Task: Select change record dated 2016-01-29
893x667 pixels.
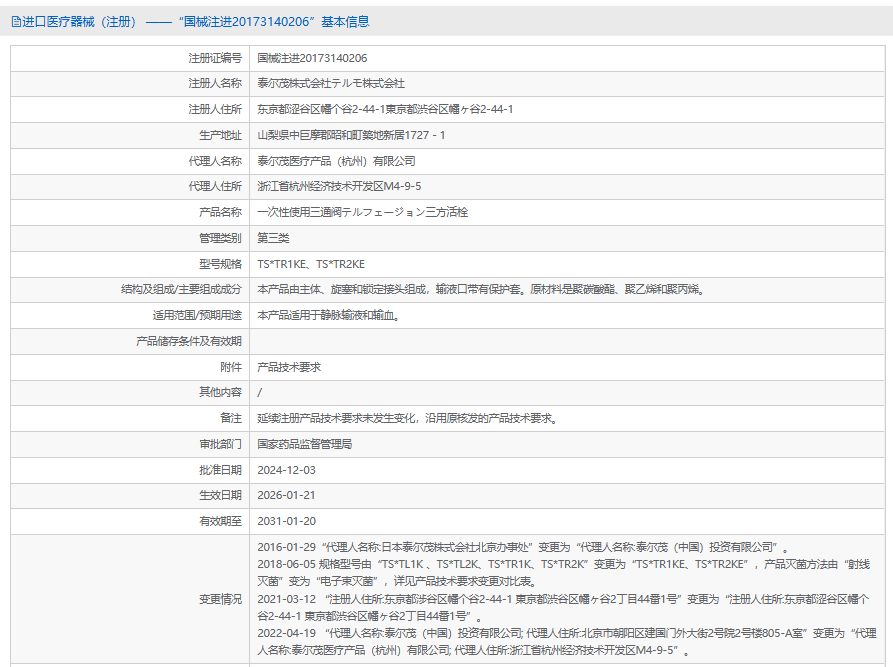Action: pos(523,547)
